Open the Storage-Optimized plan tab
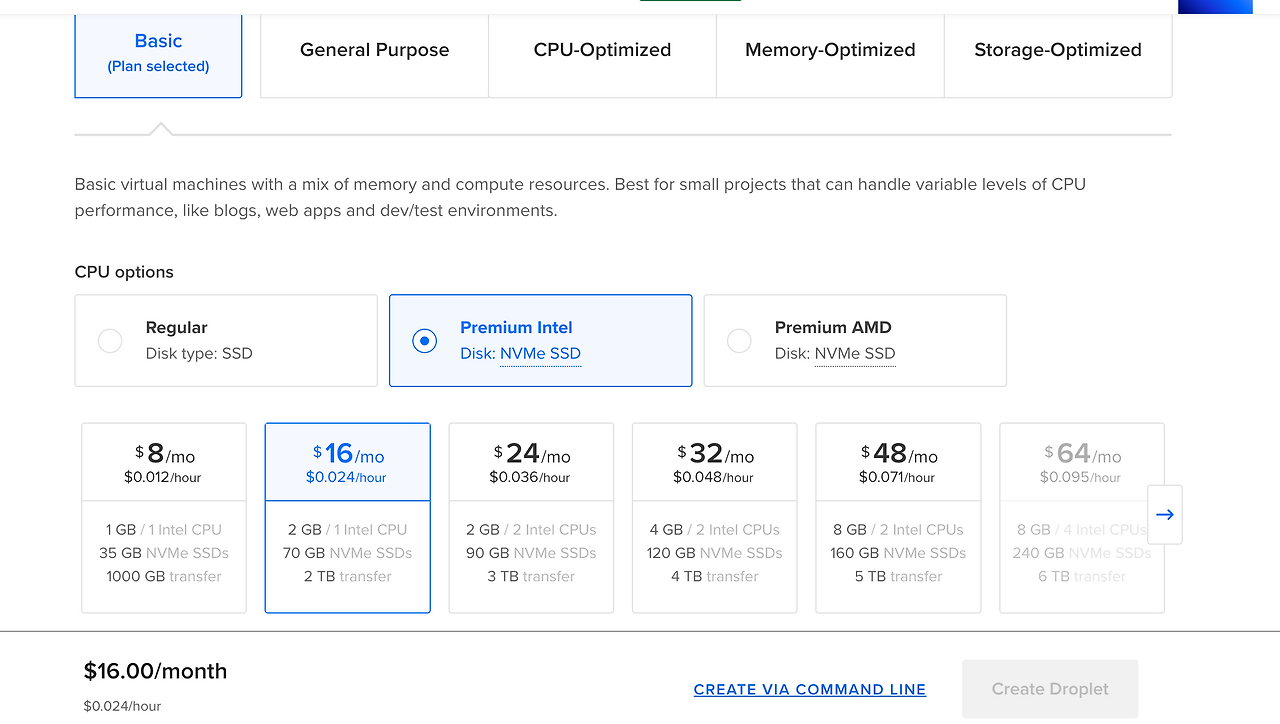Screen dimensions: 1280x724 pos(1058,51)
